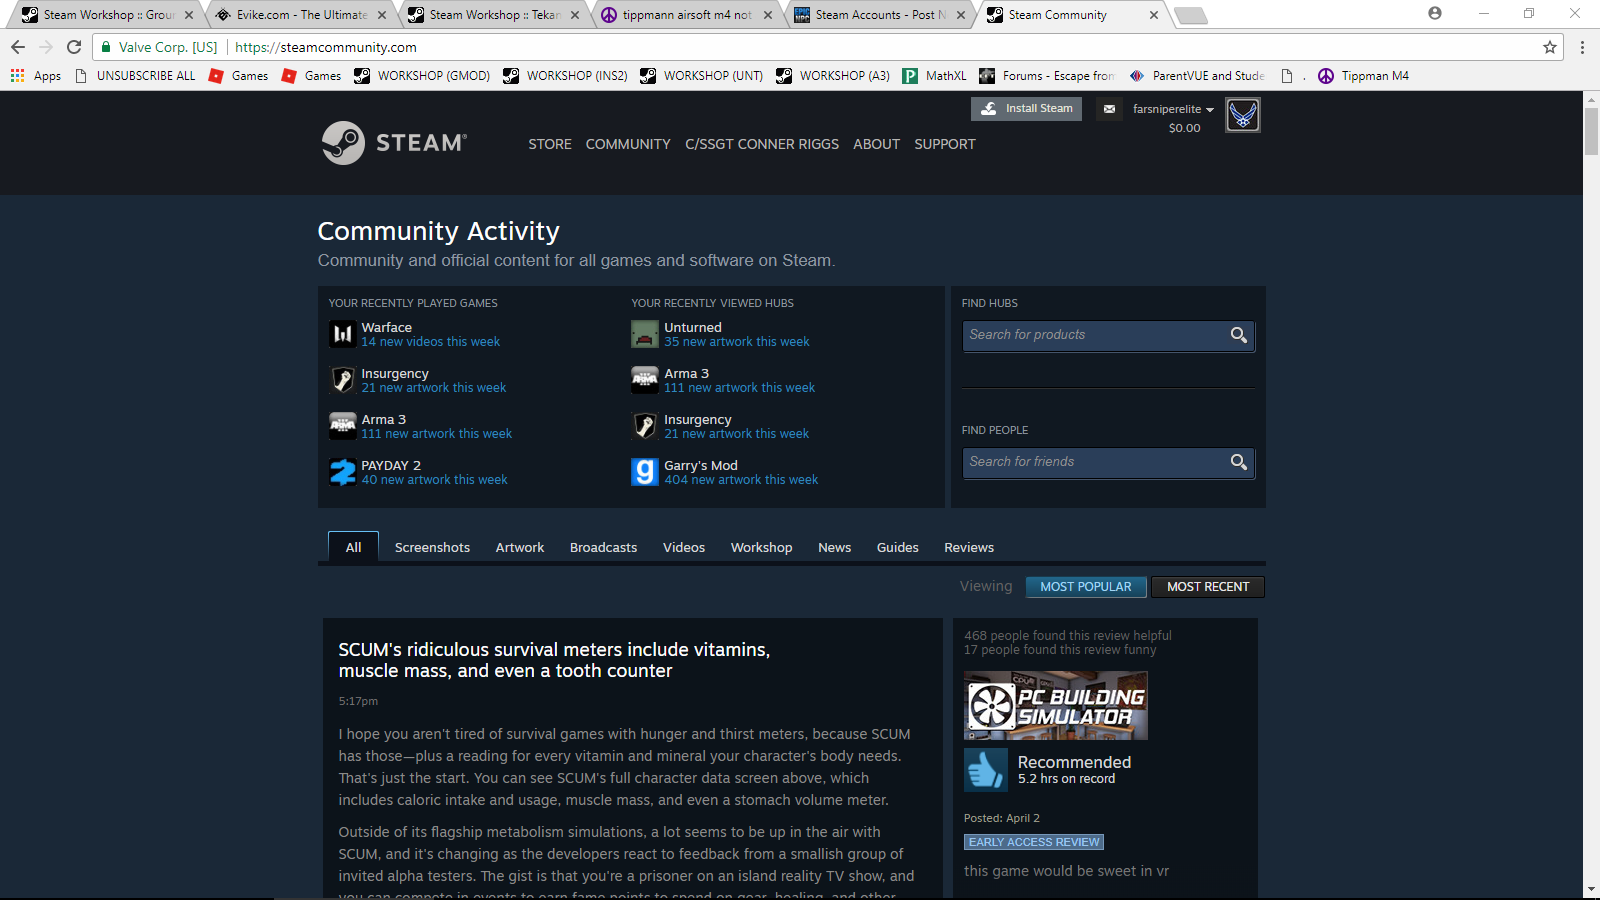Open 35 new artwork this week for Unturned
Viewport: 1600px width, 900px height.
tap(737, 342)
